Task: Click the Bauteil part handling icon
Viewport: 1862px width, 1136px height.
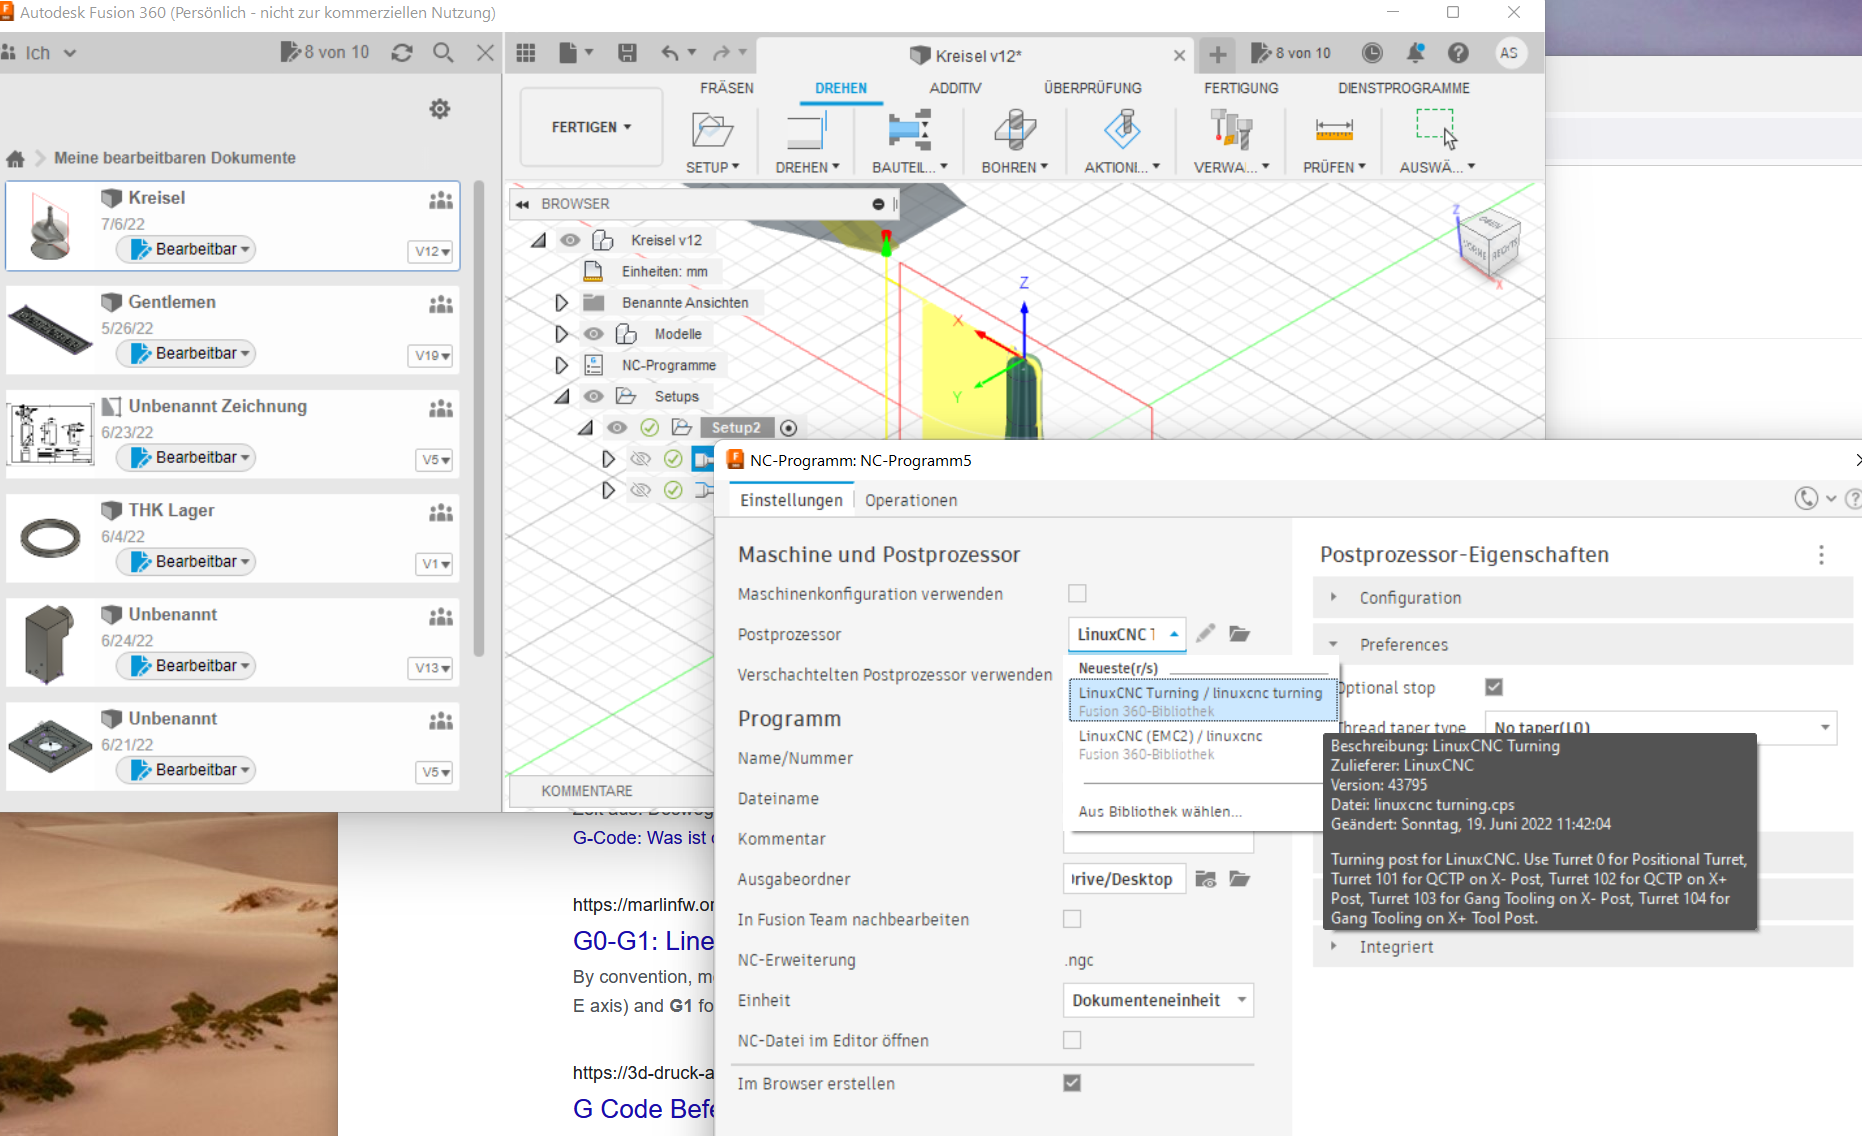Action: click(909, 130)
